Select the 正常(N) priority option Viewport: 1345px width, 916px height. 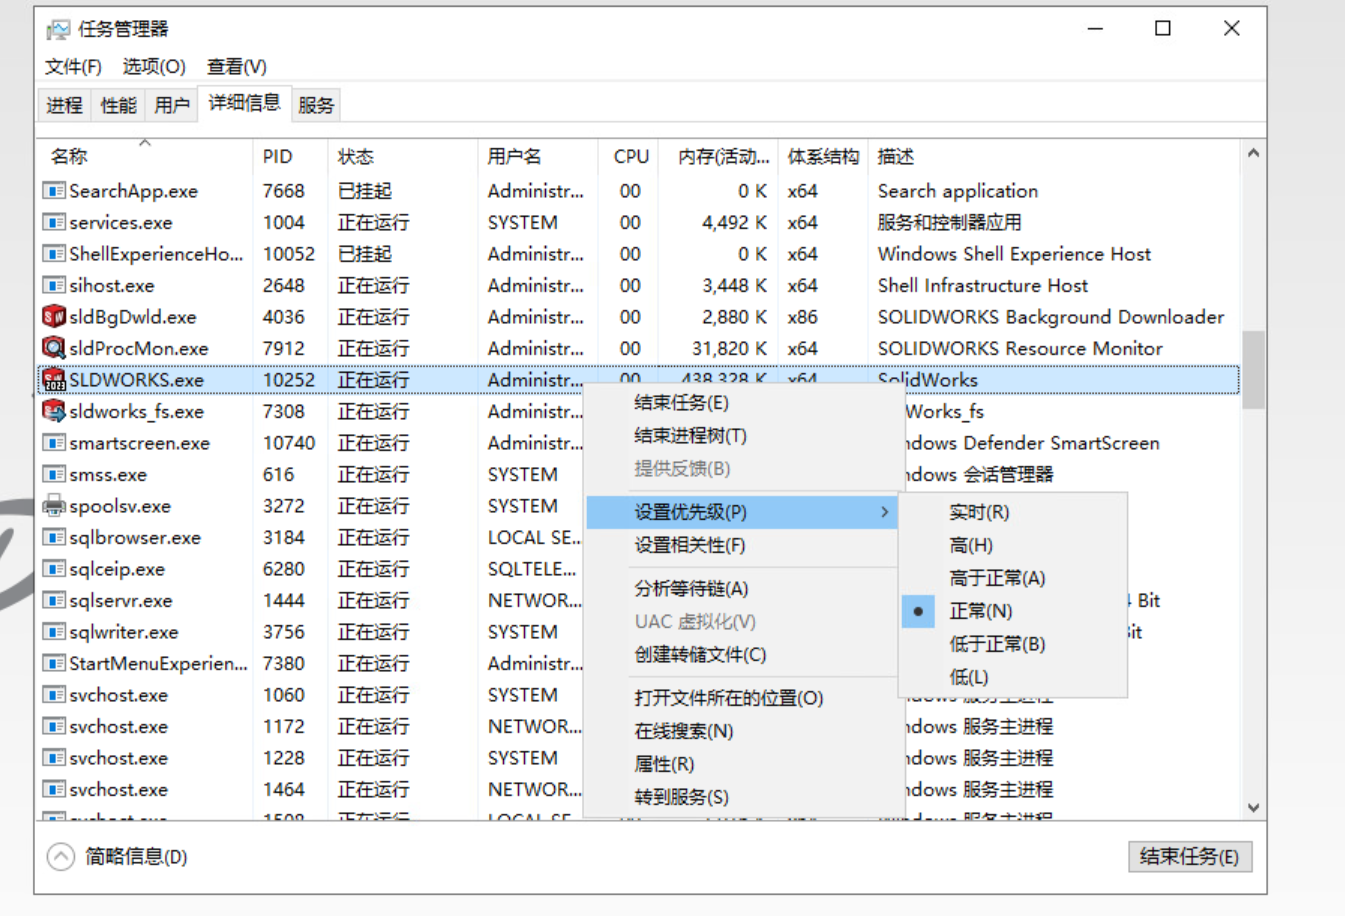1013,611
